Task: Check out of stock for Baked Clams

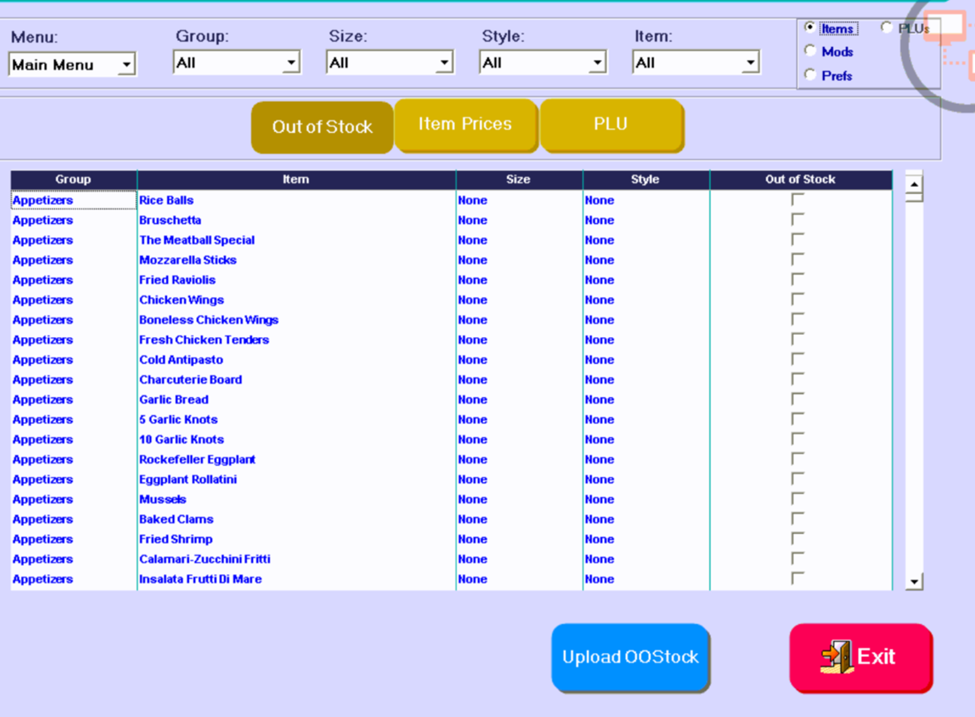Action: [x=797, y=518]
